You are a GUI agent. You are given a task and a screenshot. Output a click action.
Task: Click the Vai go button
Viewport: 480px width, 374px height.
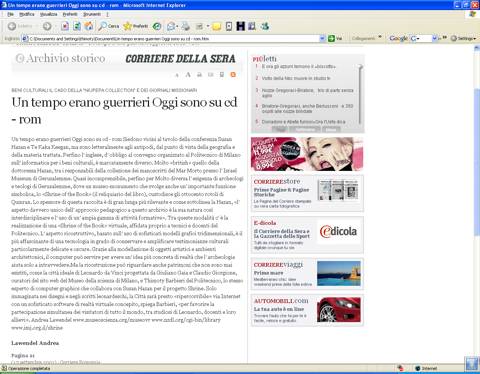coord(335,39)
